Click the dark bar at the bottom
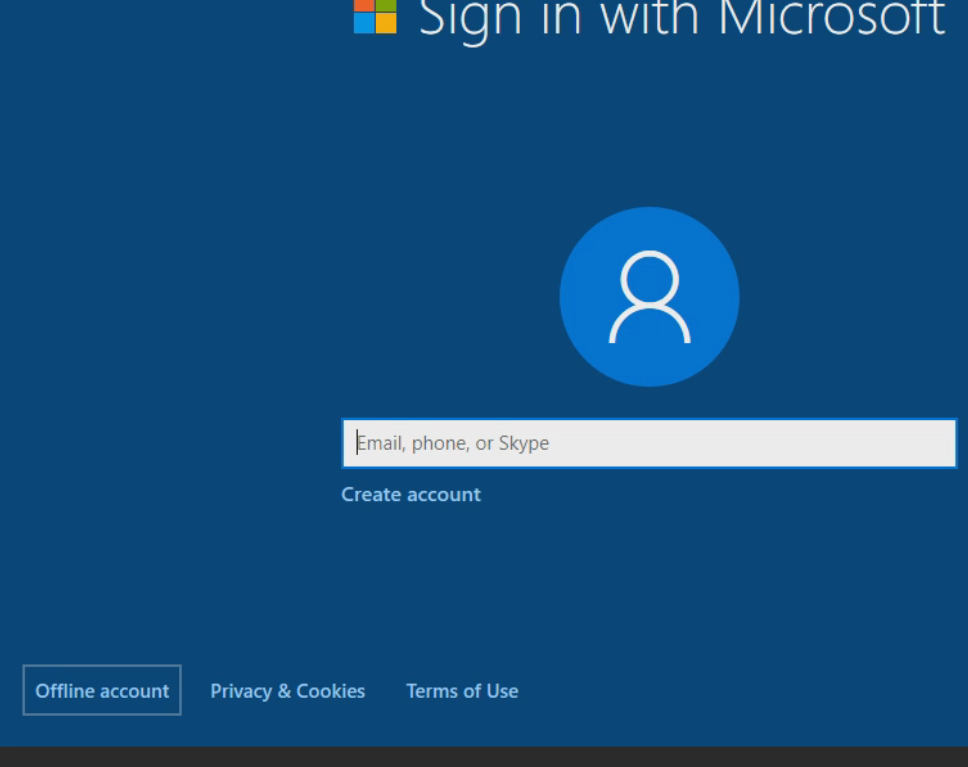The height and width of the screenshot is (767, 968). tap(484, 757)
